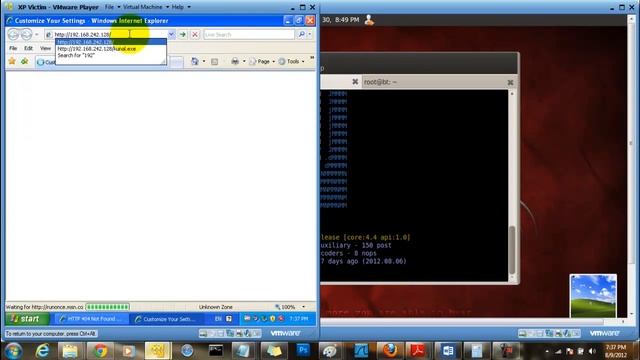Switch to Customize Your Settings taskbar button

coord(168,319)
